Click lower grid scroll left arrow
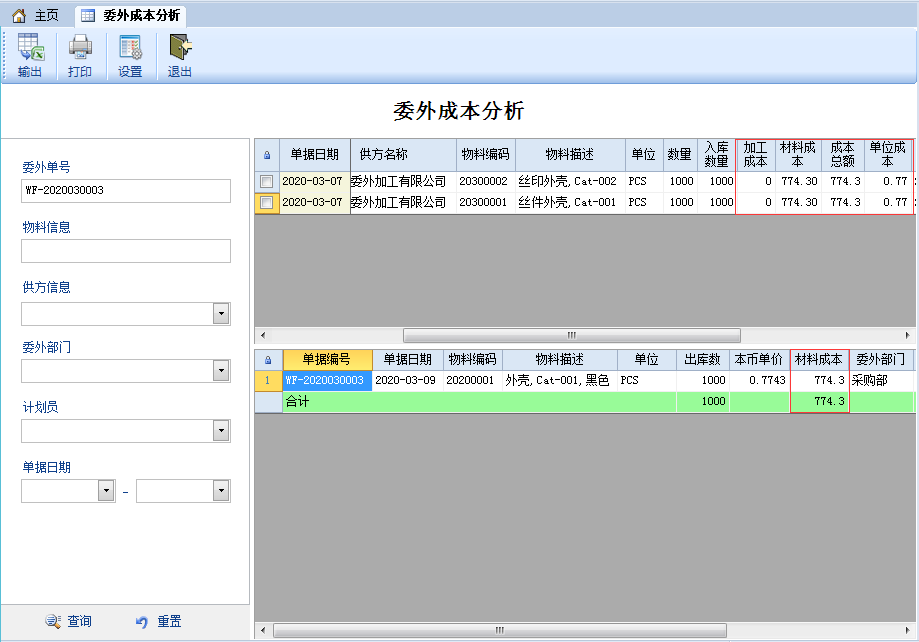Screen dimensions: 919x642 click(263, 630)
